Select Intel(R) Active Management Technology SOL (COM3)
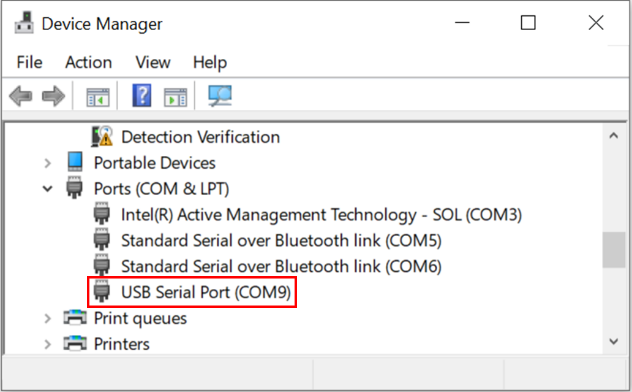This screenshot has width=632, height=392. (x=321, y=215)
